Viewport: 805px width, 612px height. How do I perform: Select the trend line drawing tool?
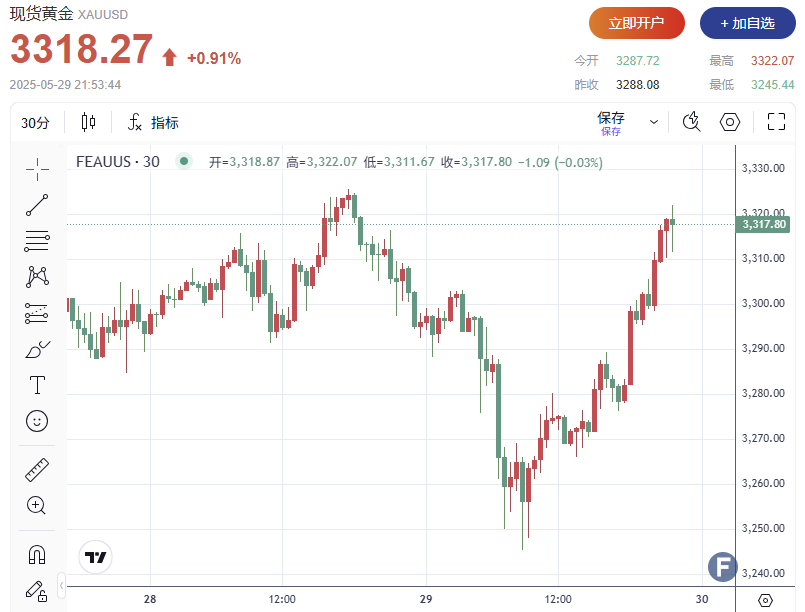(x=37, y=206)
